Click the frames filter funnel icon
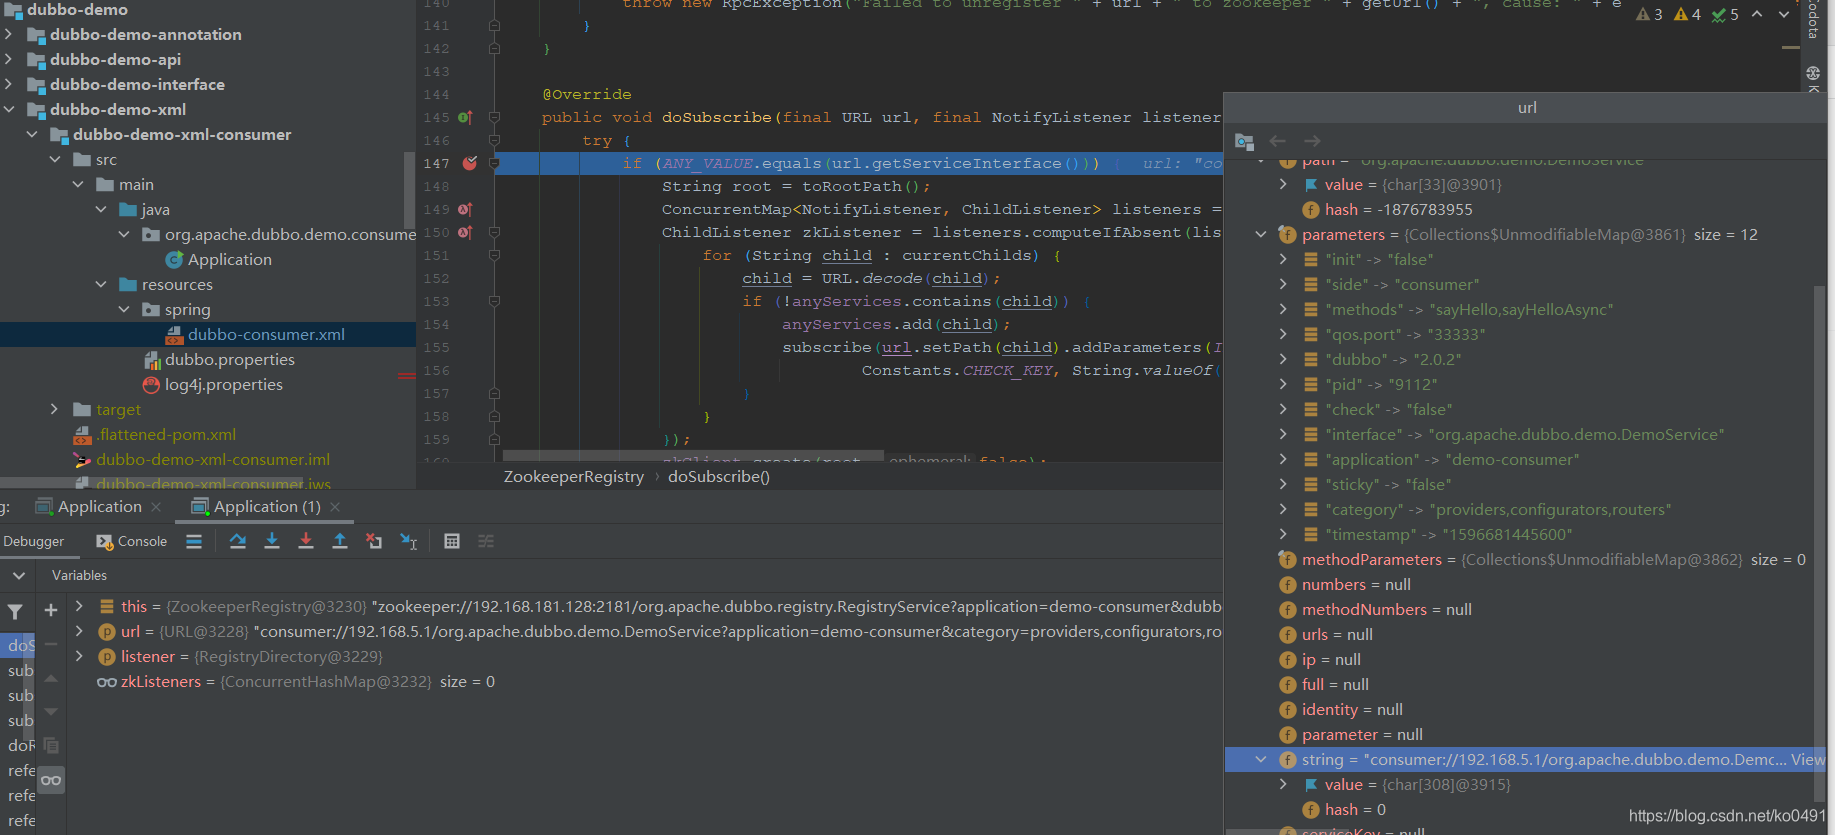 point(15,611)
